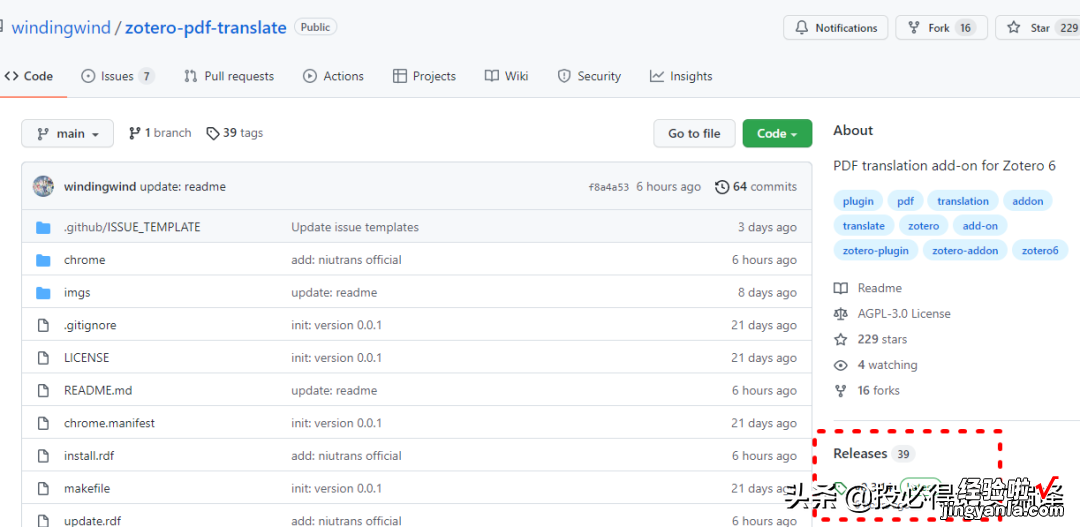
Task: Select the translate topic tag
Action: [864, 226]
